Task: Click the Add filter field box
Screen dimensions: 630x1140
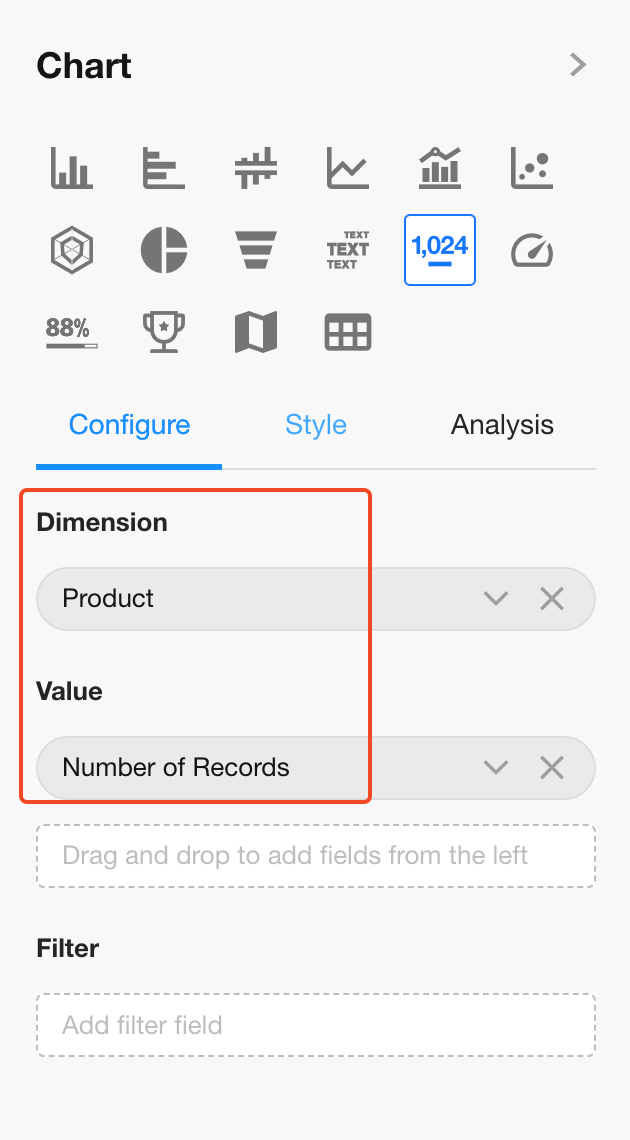Action: 316,1025
